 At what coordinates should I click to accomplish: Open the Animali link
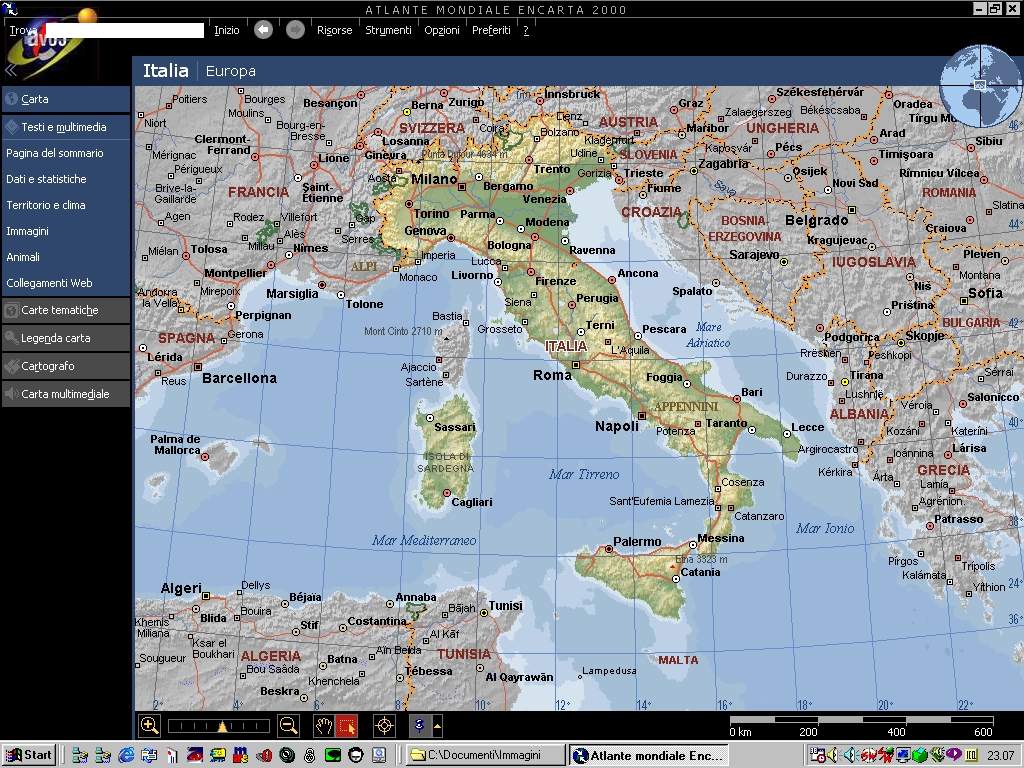(23, 257)
